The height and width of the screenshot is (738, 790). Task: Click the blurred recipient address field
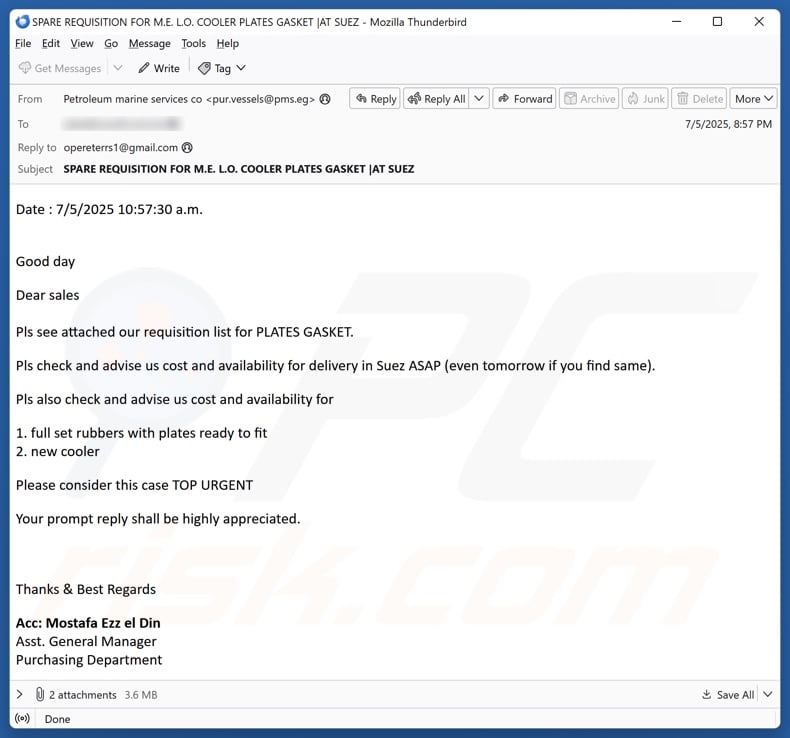[x=121, y=123]
